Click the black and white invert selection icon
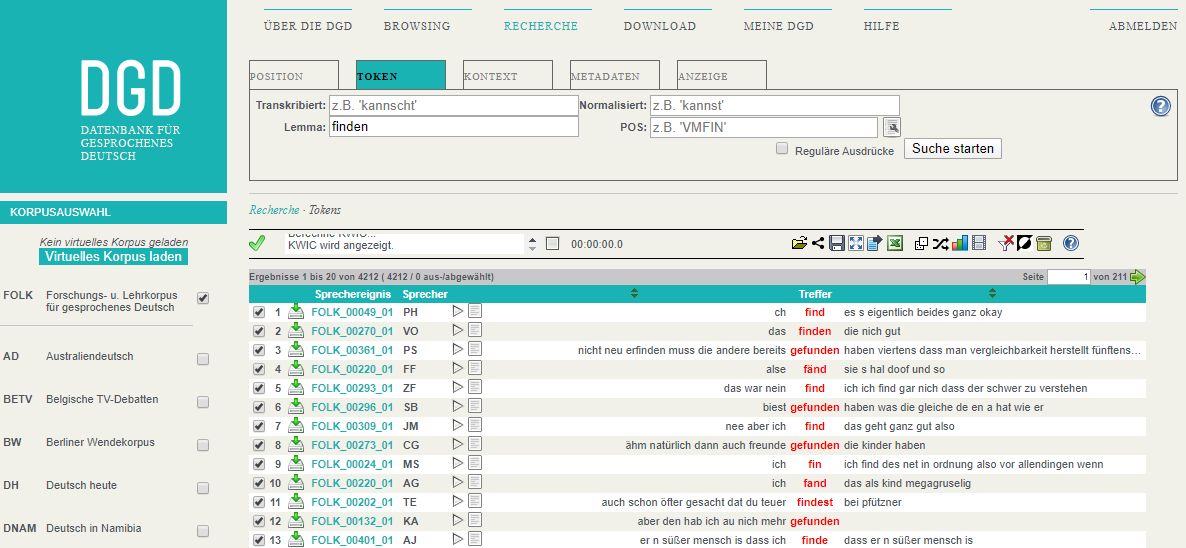Screen dimensions: 1186x548 [x=1025, y=243]
